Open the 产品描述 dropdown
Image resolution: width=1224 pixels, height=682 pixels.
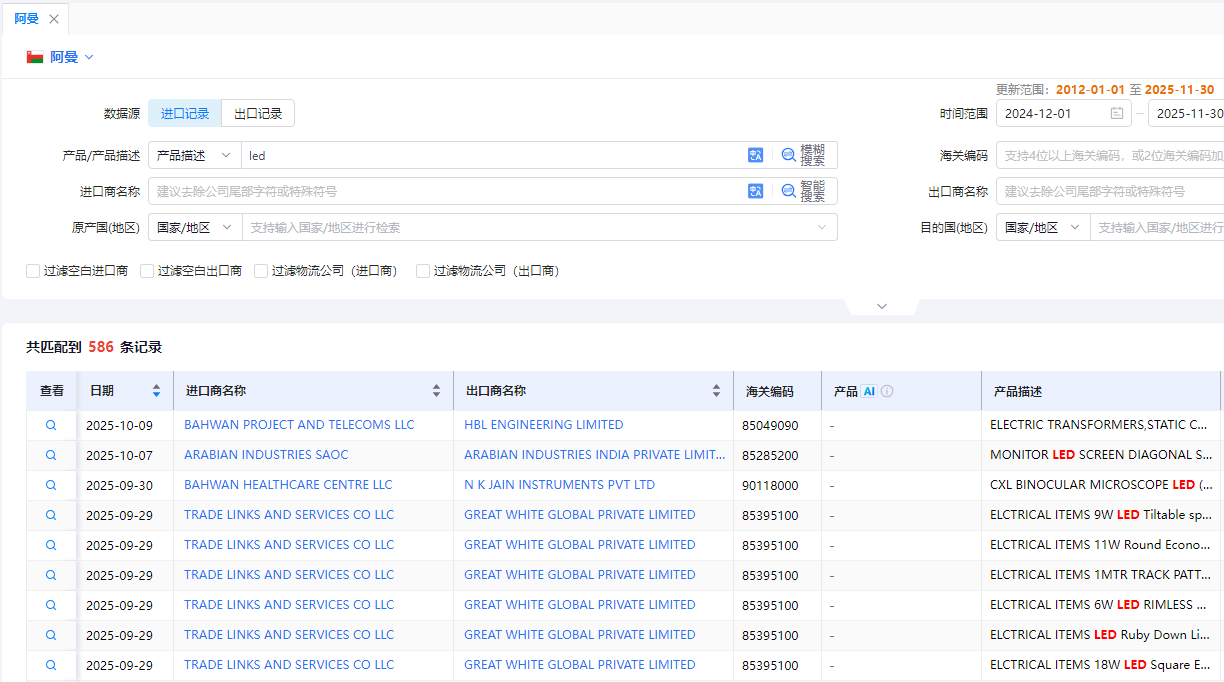(x=194, y=155)
